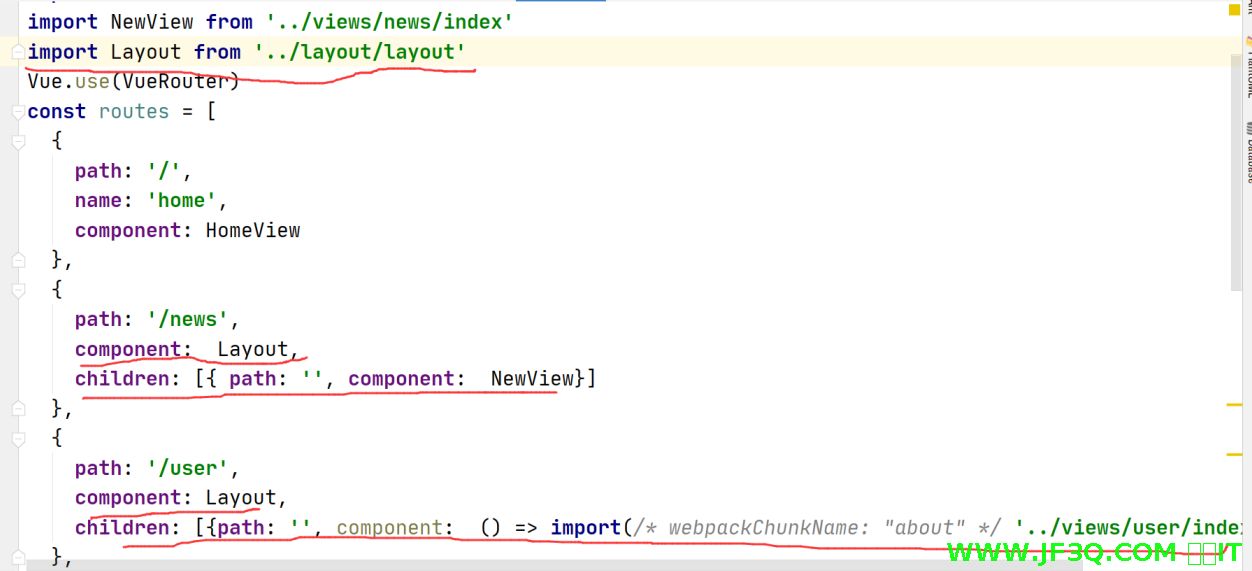Click the 'home' route name string
This screenshot has width=1252, height=571.
click(181, 201)
